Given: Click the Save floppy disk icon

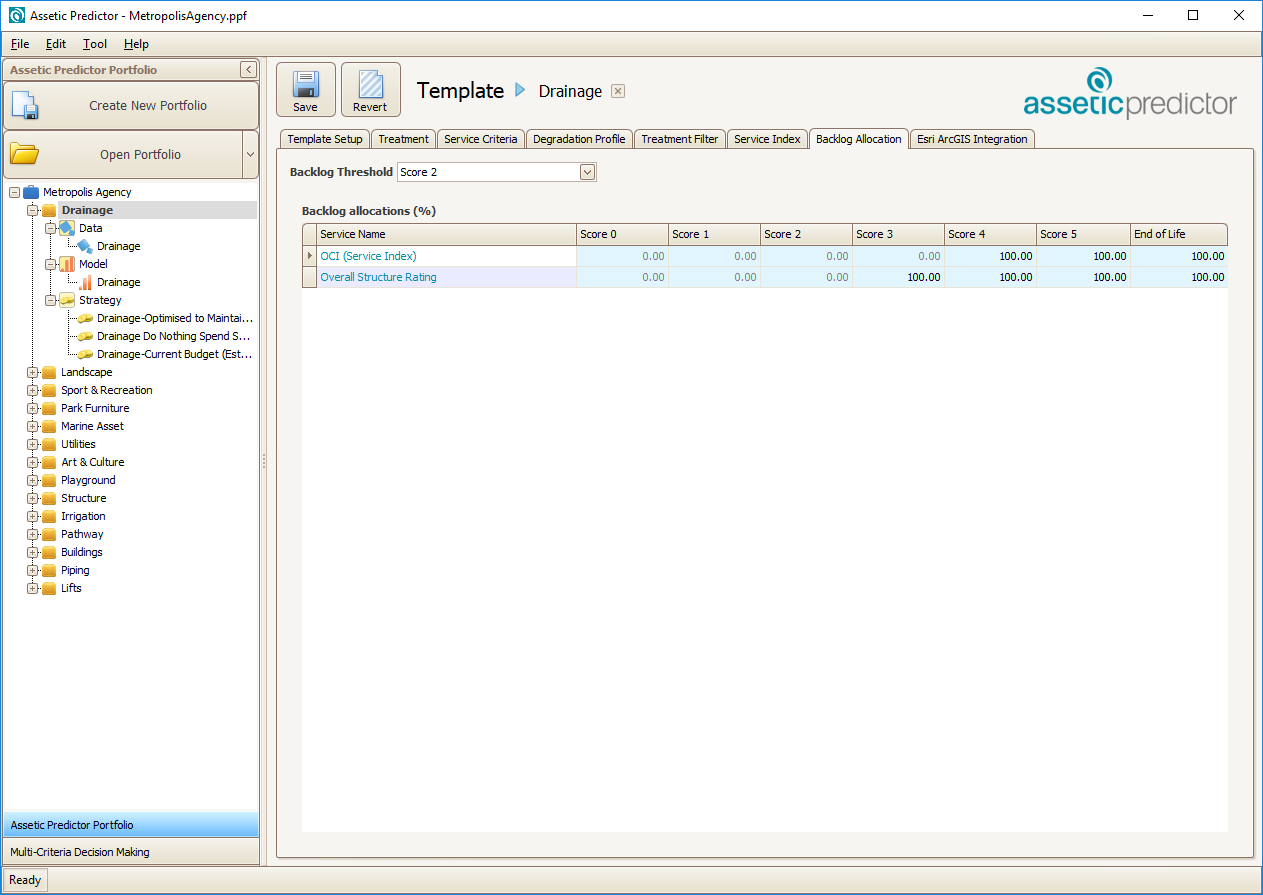Looking at the screenshot, I should click(305, 83).
